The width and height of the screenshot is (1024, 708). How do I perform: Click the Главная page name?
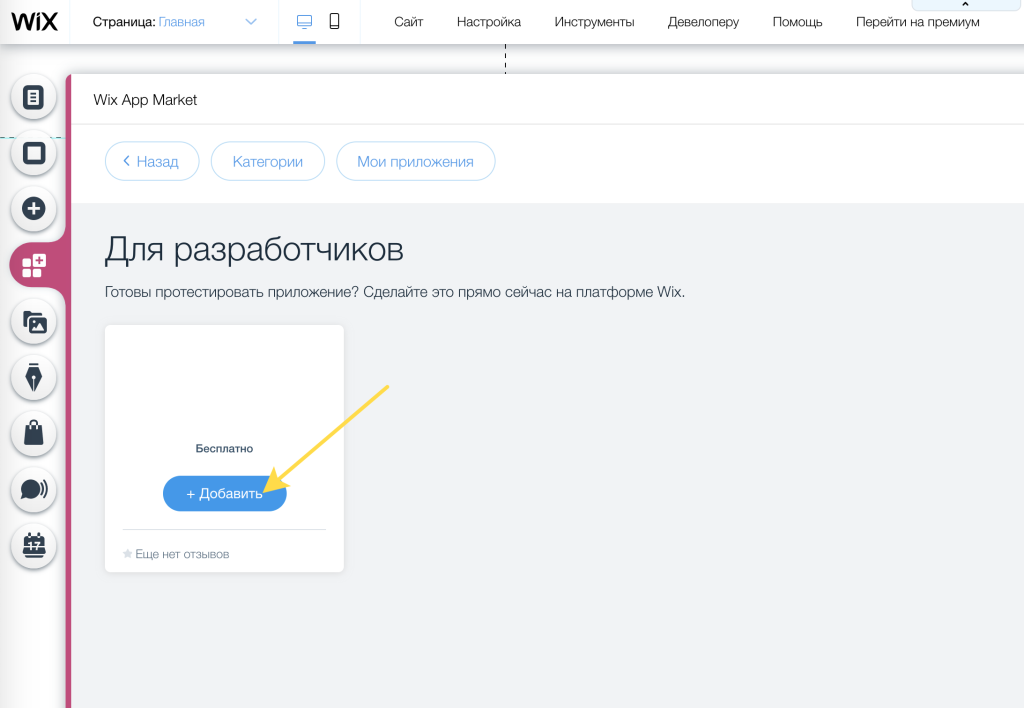point(182,22)
